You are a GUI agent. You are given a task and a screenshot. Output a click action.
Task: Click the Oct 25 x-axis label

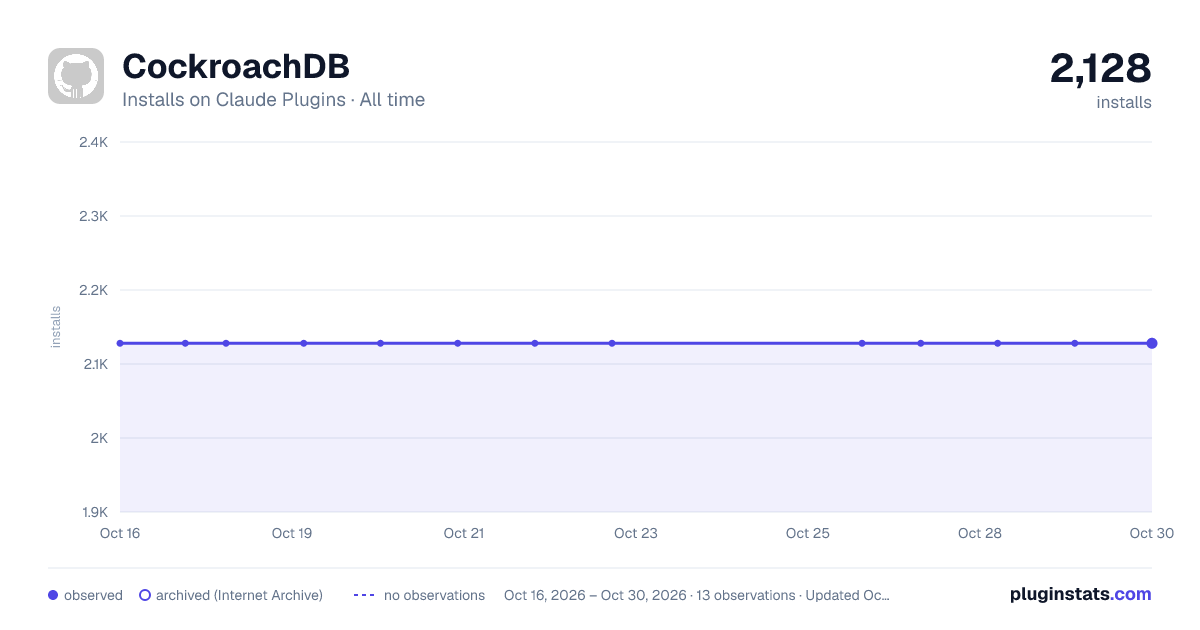coord(808,533)
